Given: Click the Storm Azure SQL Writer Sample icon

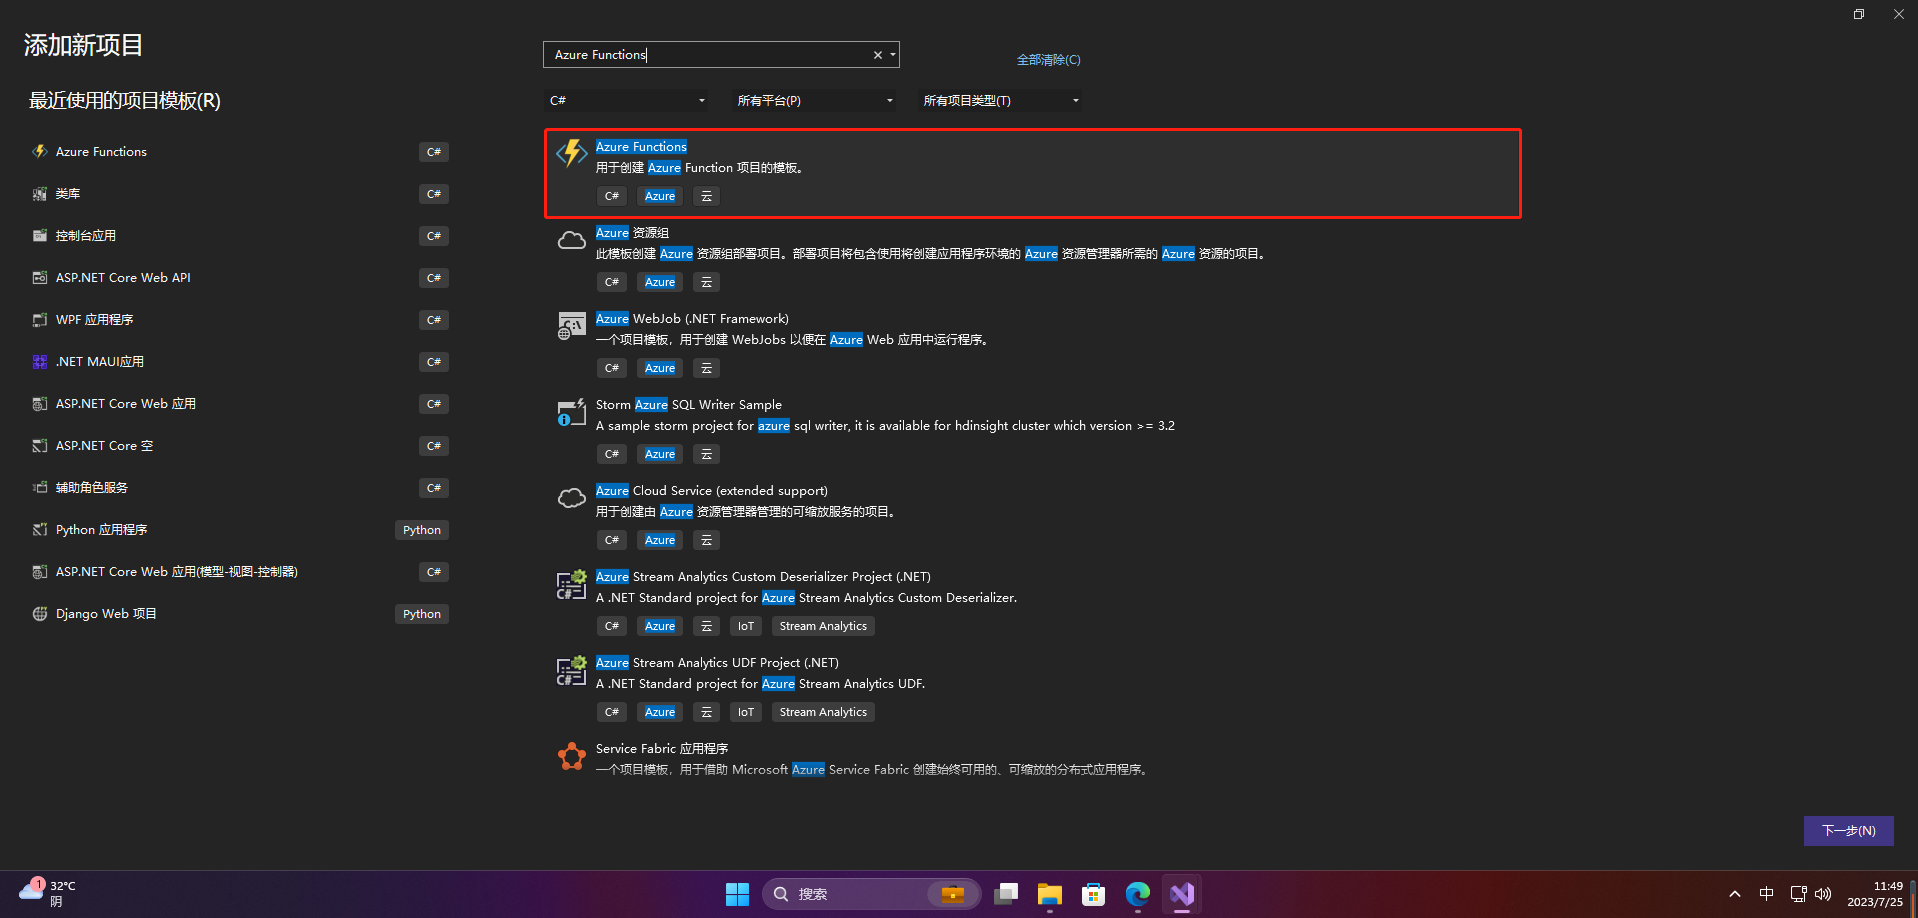Looking at the screenshot, I should pyautogui.click(x=572, y=412).
